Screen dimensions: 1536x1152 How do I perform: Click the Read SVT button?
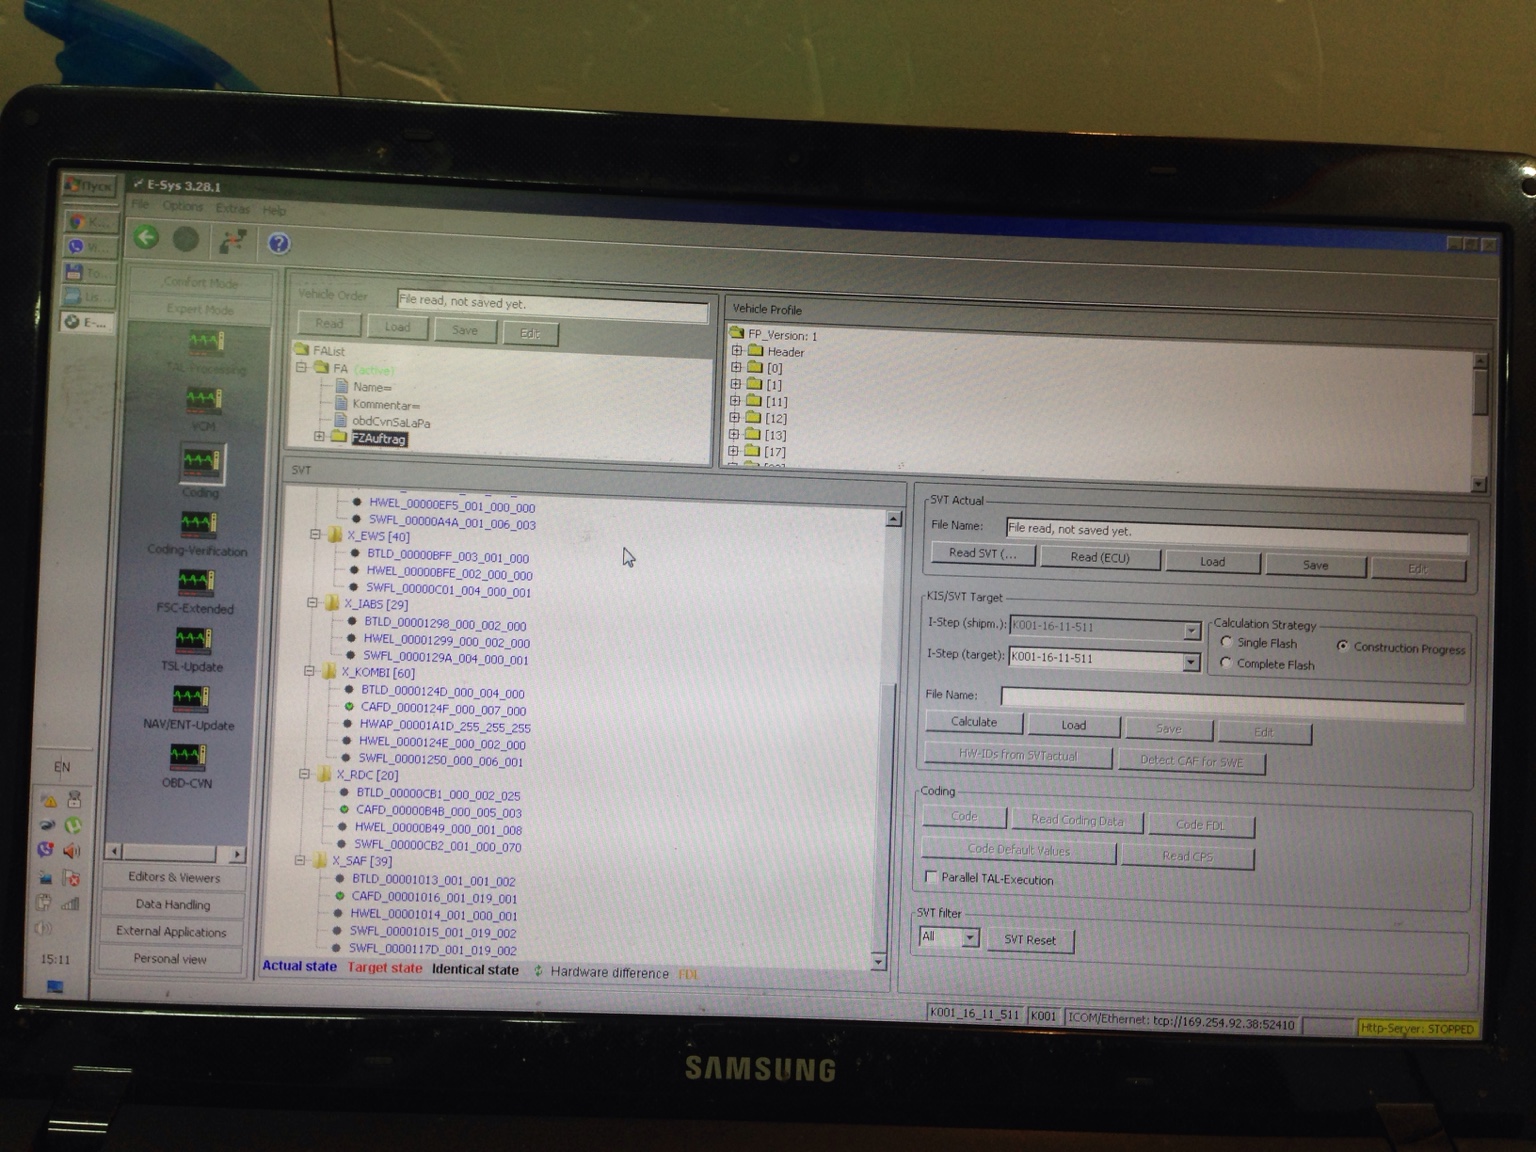982,553
